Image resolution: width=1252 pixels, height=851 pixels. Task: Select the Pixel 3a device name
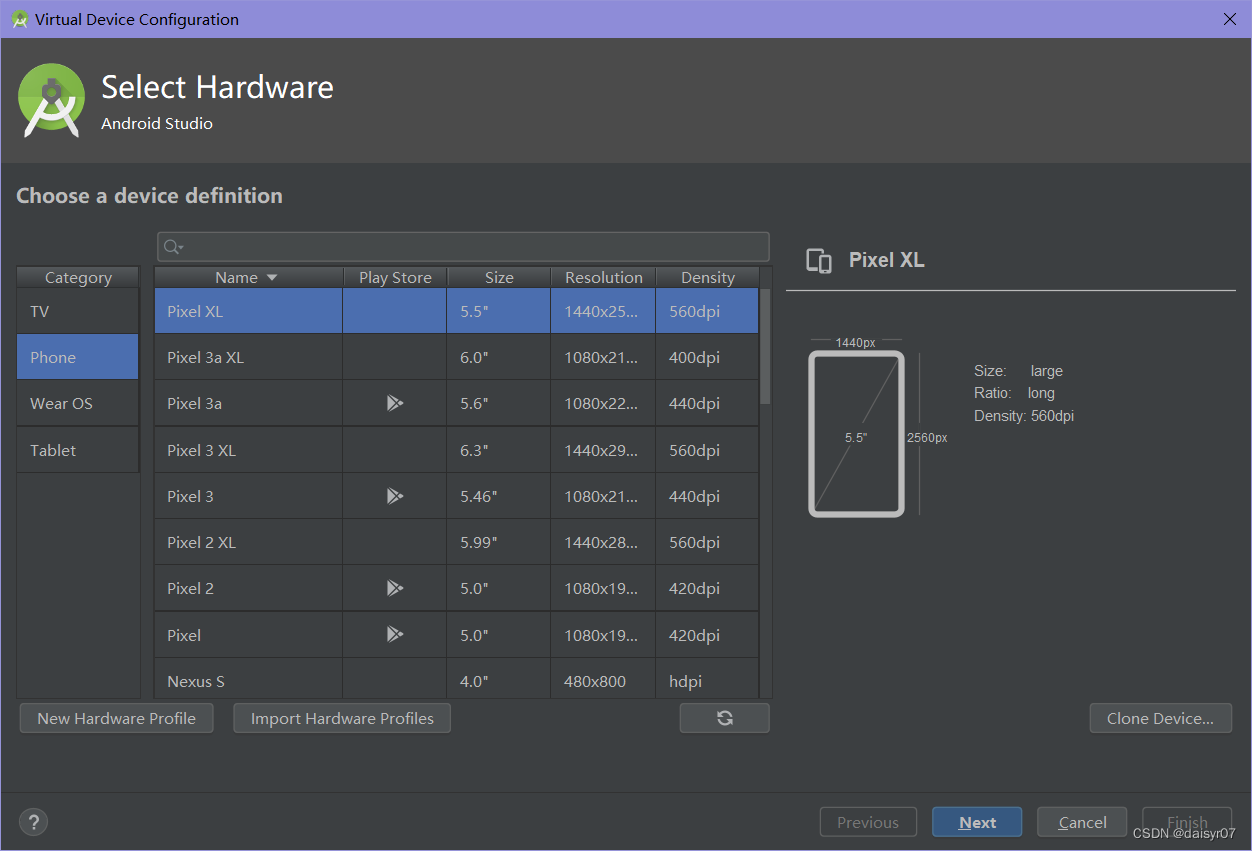click(194, 403)
